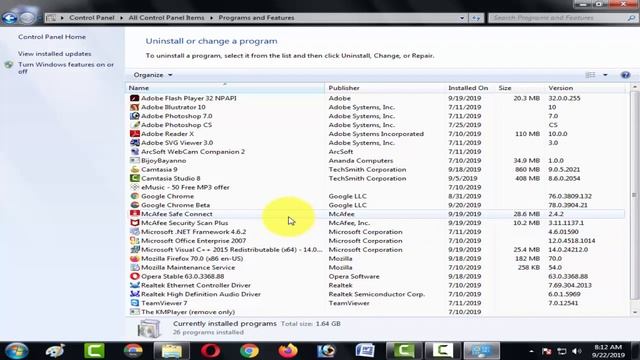The height and width of the screenshot is (360, 640).
Task: Click version 76.0.3809.132 cell
Action: click(570, 196)
